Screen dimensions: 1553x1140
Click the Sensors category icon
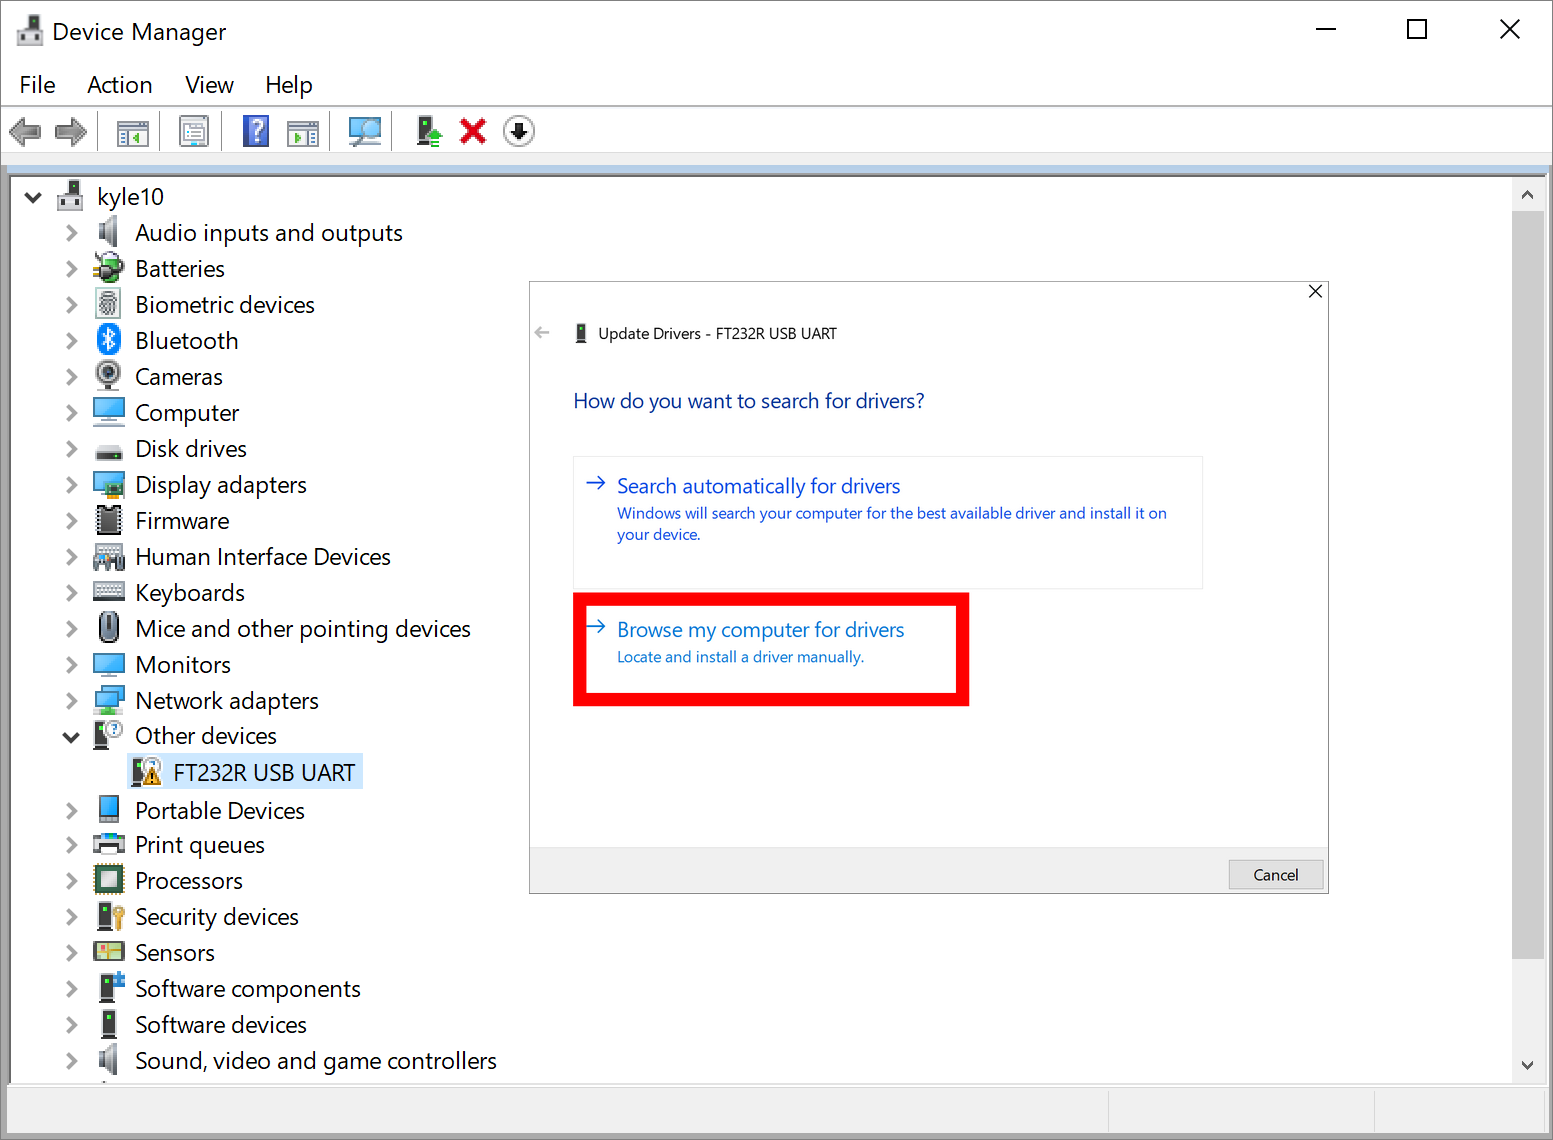tap(108, 952)
